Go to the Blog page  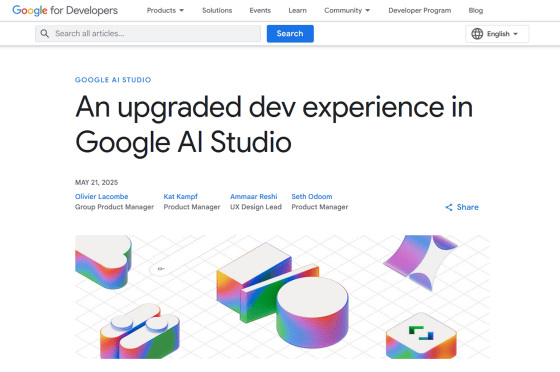click(476, 10)
